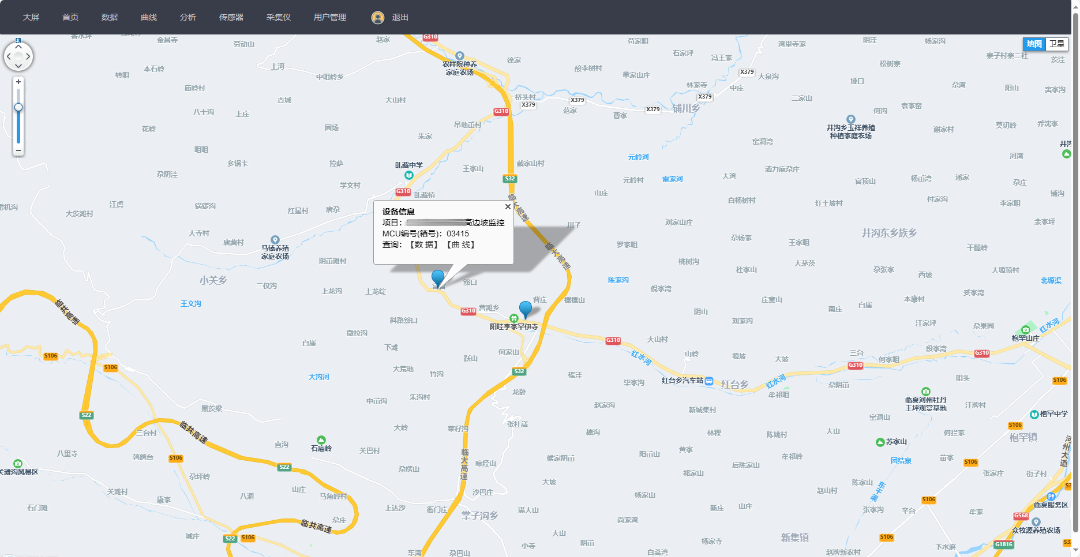
Task: Click the map zoom slider handle
Action: 19,107
